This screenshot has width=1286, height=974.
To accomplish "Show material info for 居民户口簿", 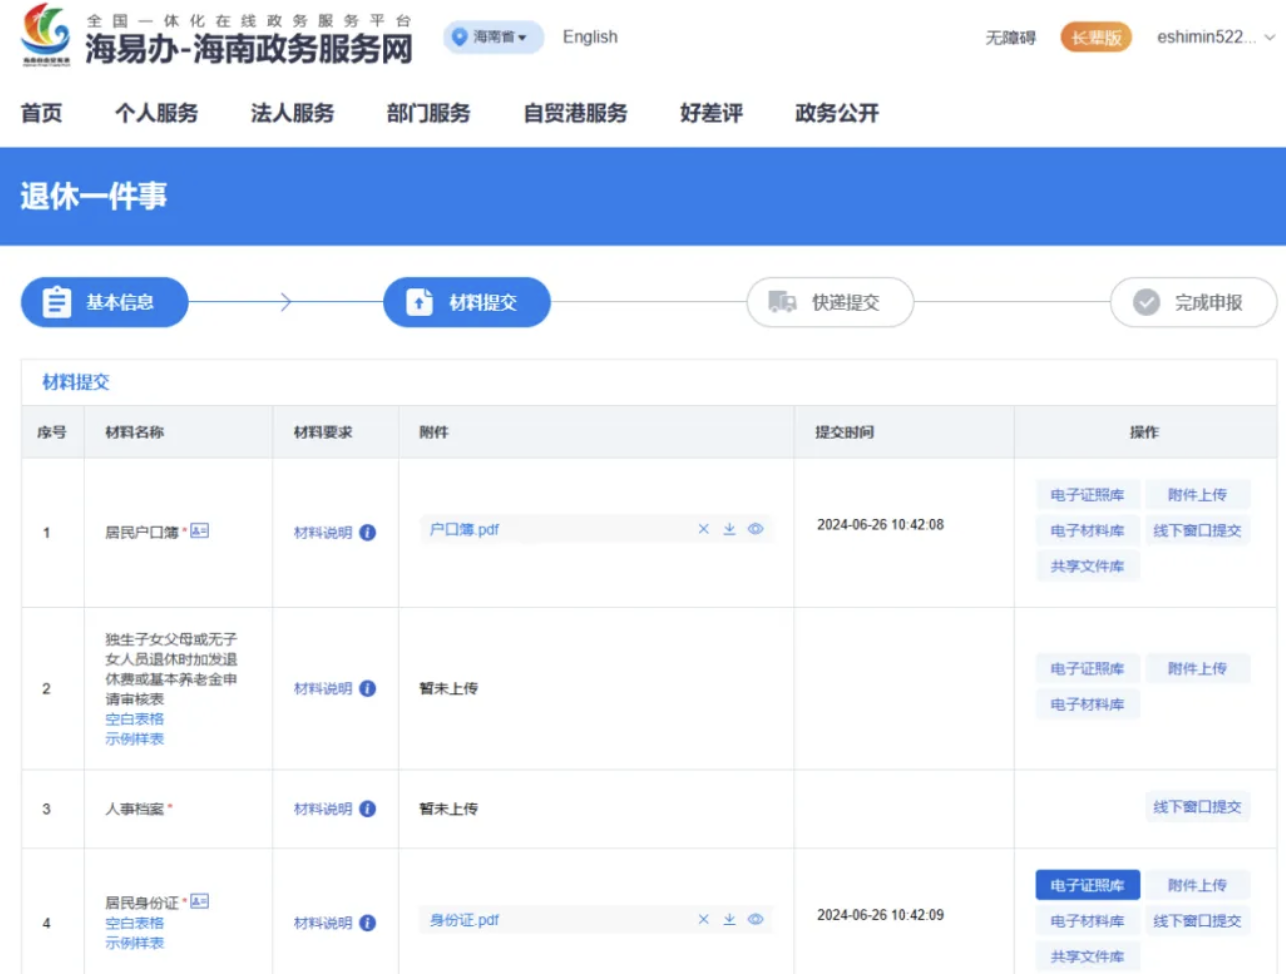I will coord(367,533).
